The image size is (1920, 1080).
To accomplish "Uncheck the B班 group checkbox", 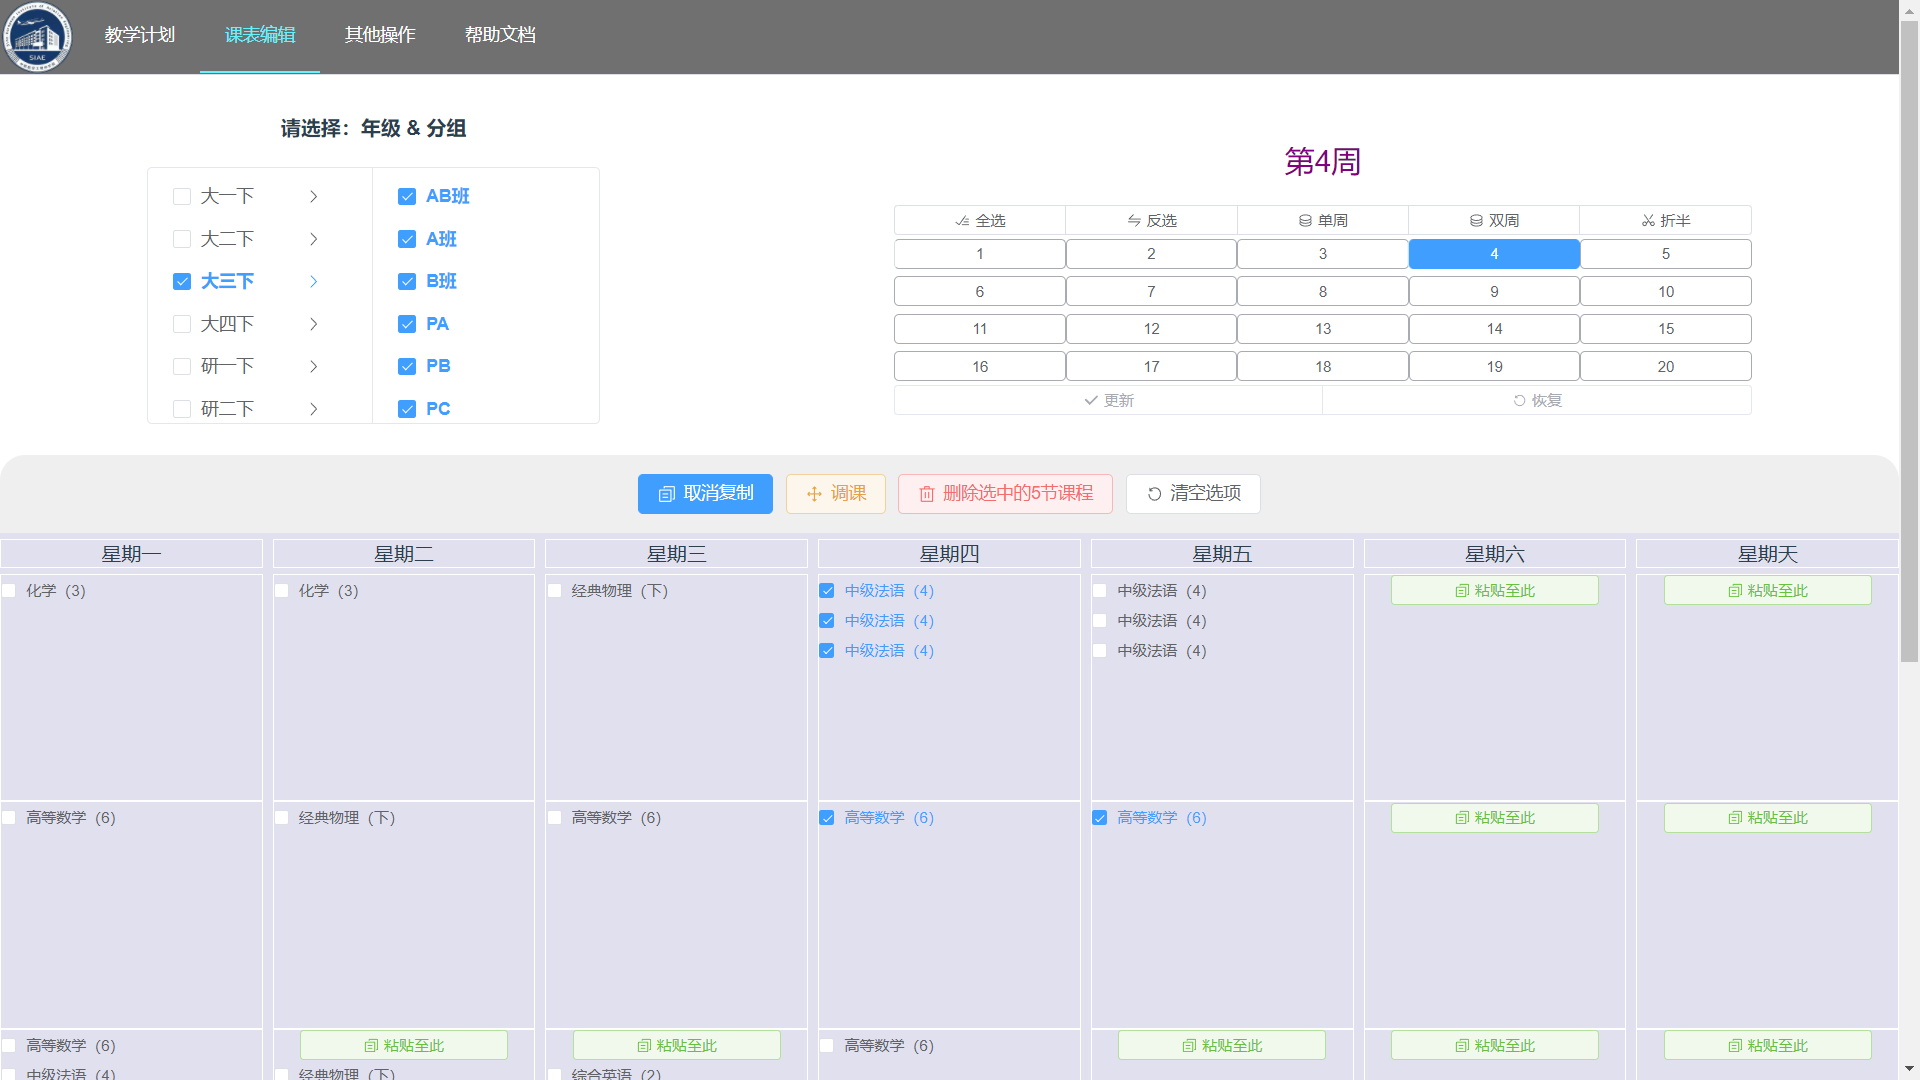I will coord(407,282).
